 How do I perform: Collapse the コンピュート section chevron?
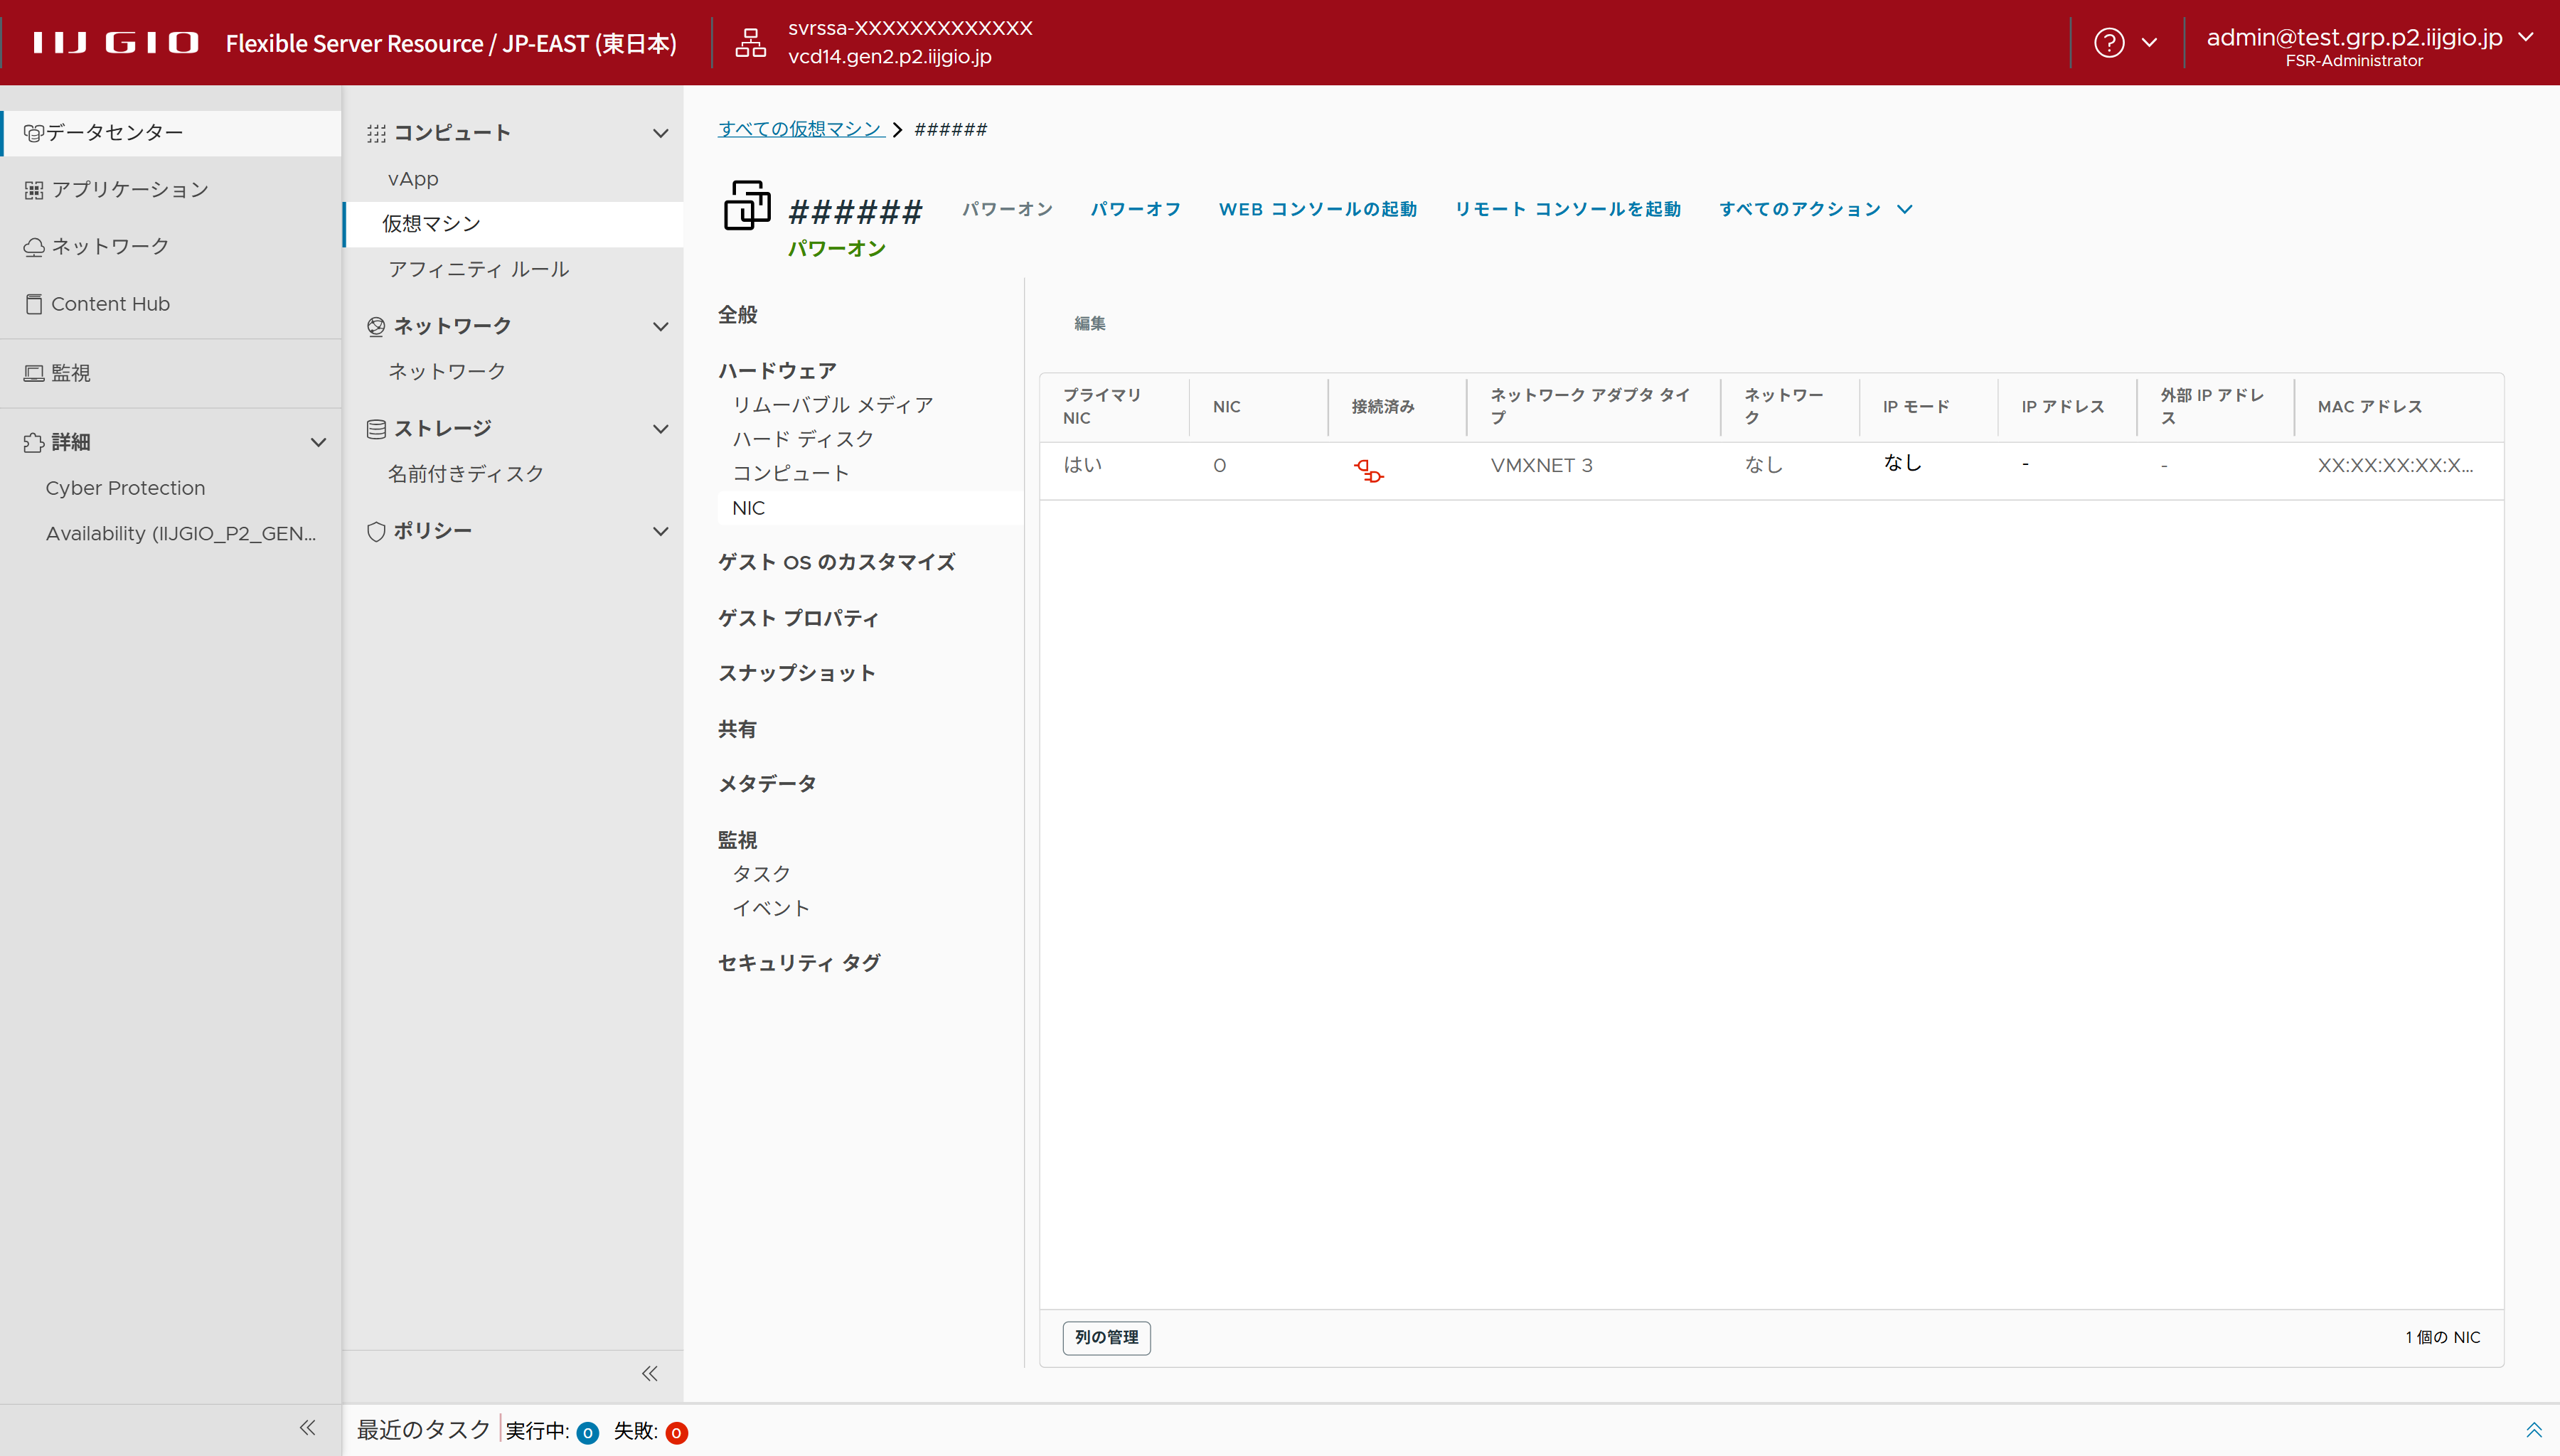pos(660,133)
